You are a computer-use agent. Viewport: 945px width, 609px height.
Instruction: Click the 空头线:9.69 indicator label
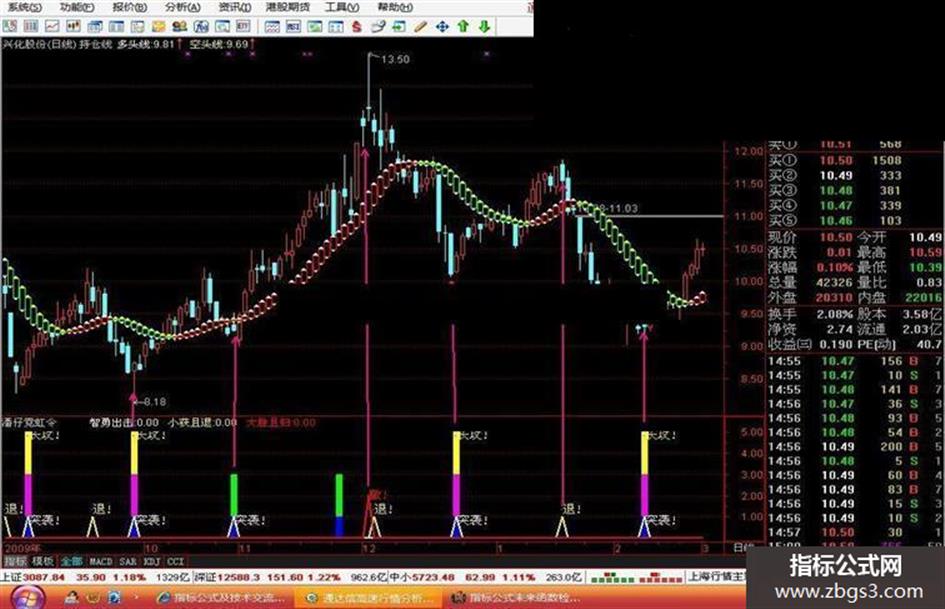pos(218,44)
